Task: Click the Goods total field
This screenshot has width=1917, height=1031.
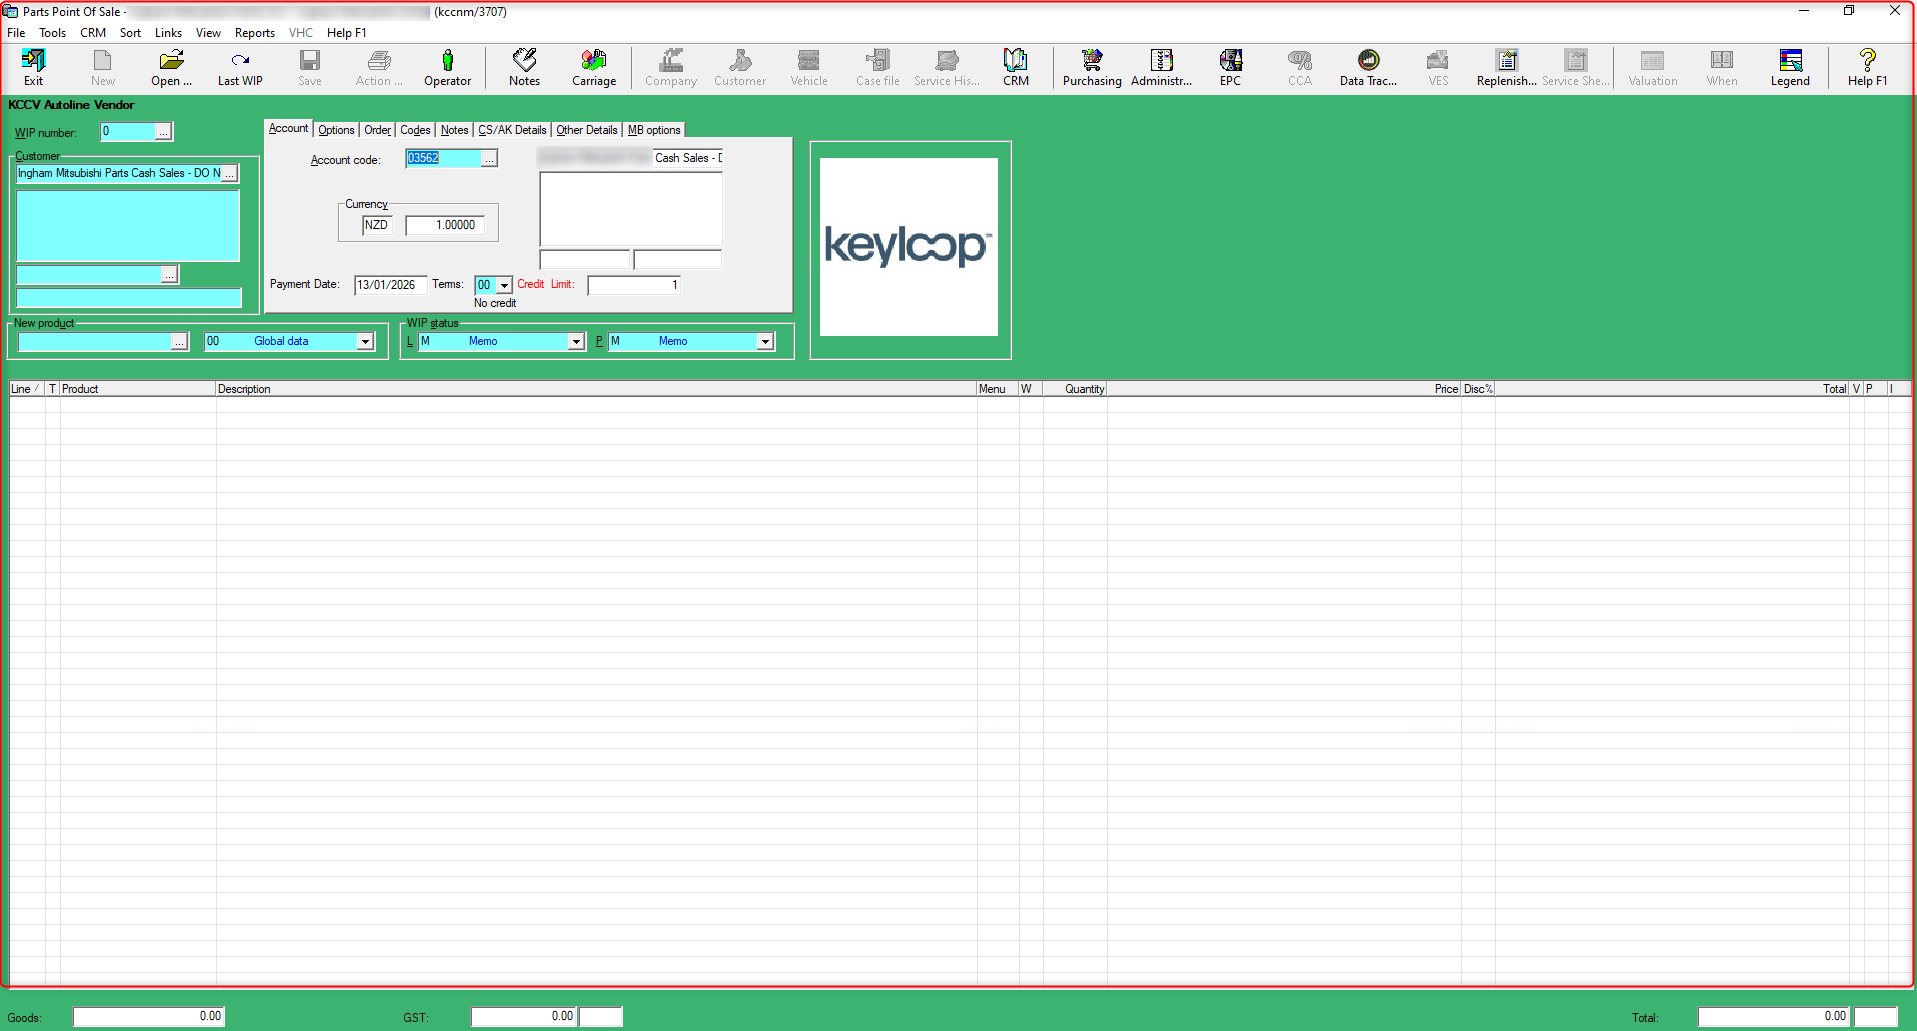Action: pyautogui.click(x=148, y=1017)
